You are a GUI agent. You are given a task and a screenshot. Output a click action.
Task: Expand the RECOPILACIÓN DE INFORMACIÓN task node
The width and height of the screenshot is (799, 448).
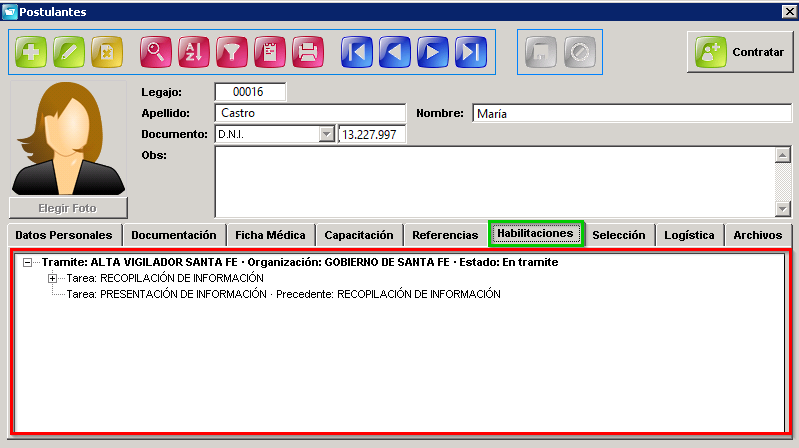click(x=52, y=278)
